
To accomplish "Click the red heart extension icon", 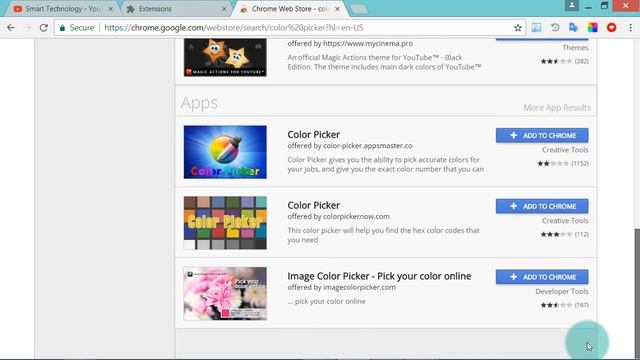I will [x=611, y=28].
